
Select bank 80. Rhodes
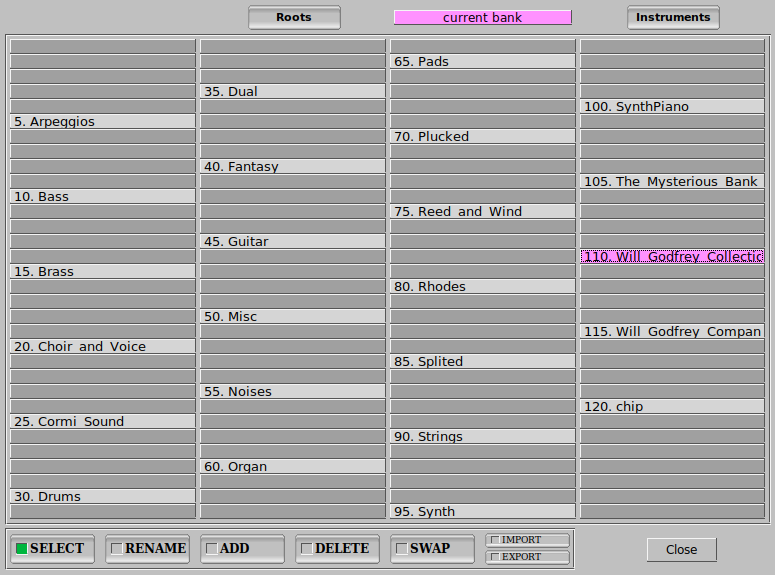point(483,287)
